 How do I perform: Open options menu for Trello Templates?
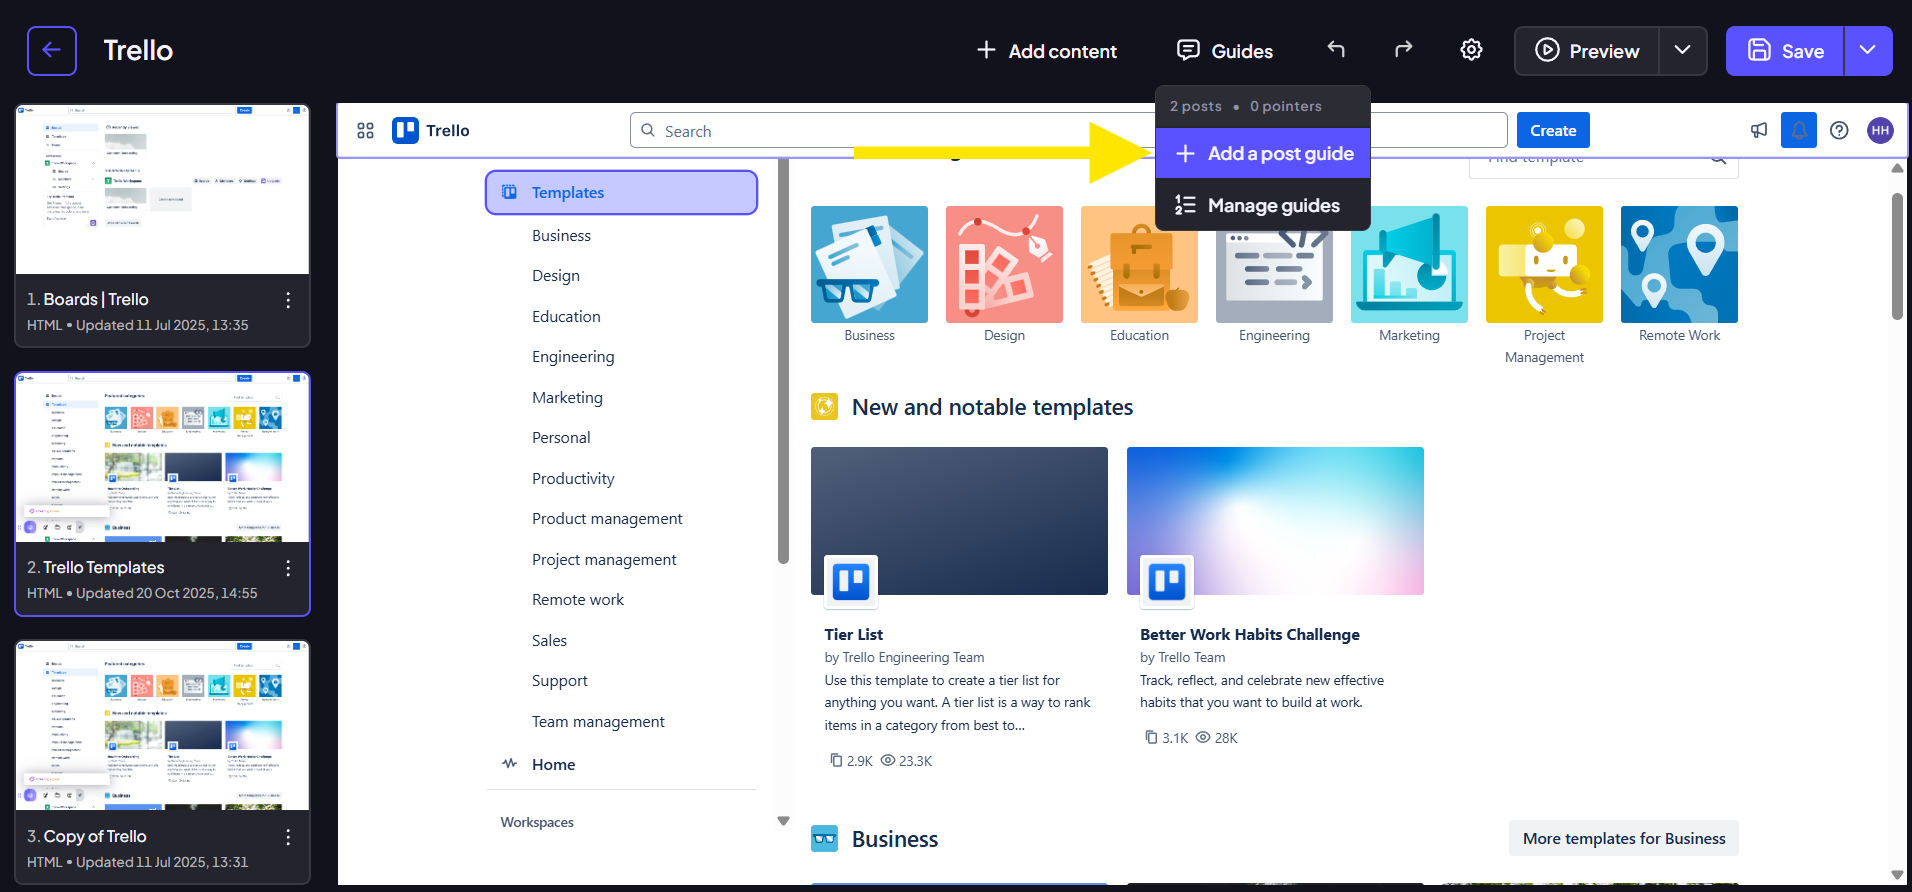(288, 568)
